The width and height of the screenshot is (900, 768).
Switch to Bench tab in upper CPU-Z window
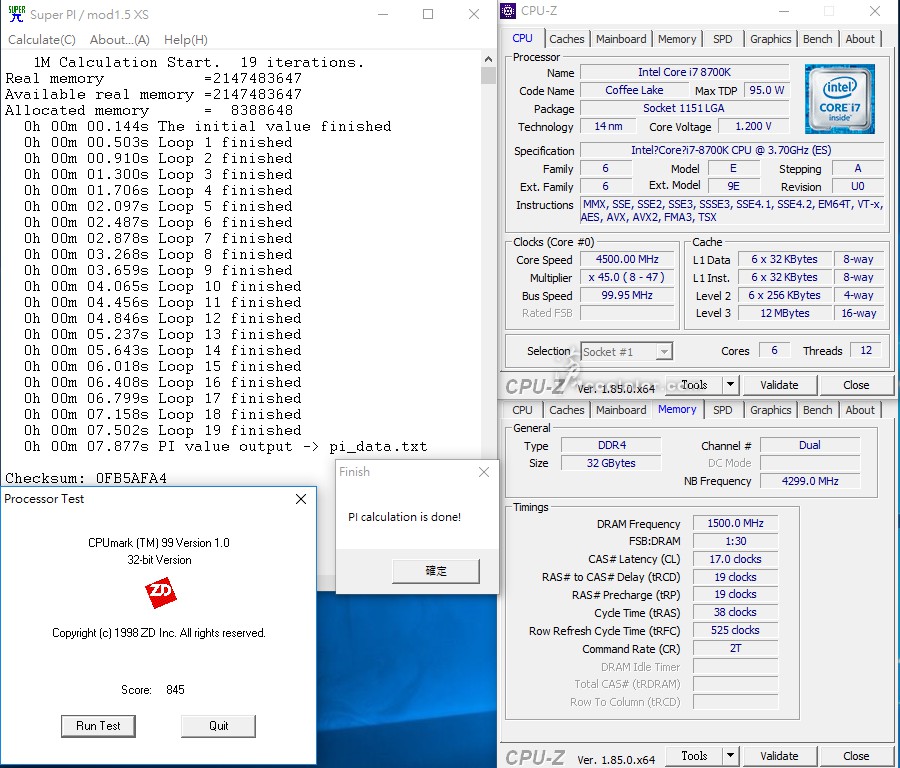click(x=817, y=39)
